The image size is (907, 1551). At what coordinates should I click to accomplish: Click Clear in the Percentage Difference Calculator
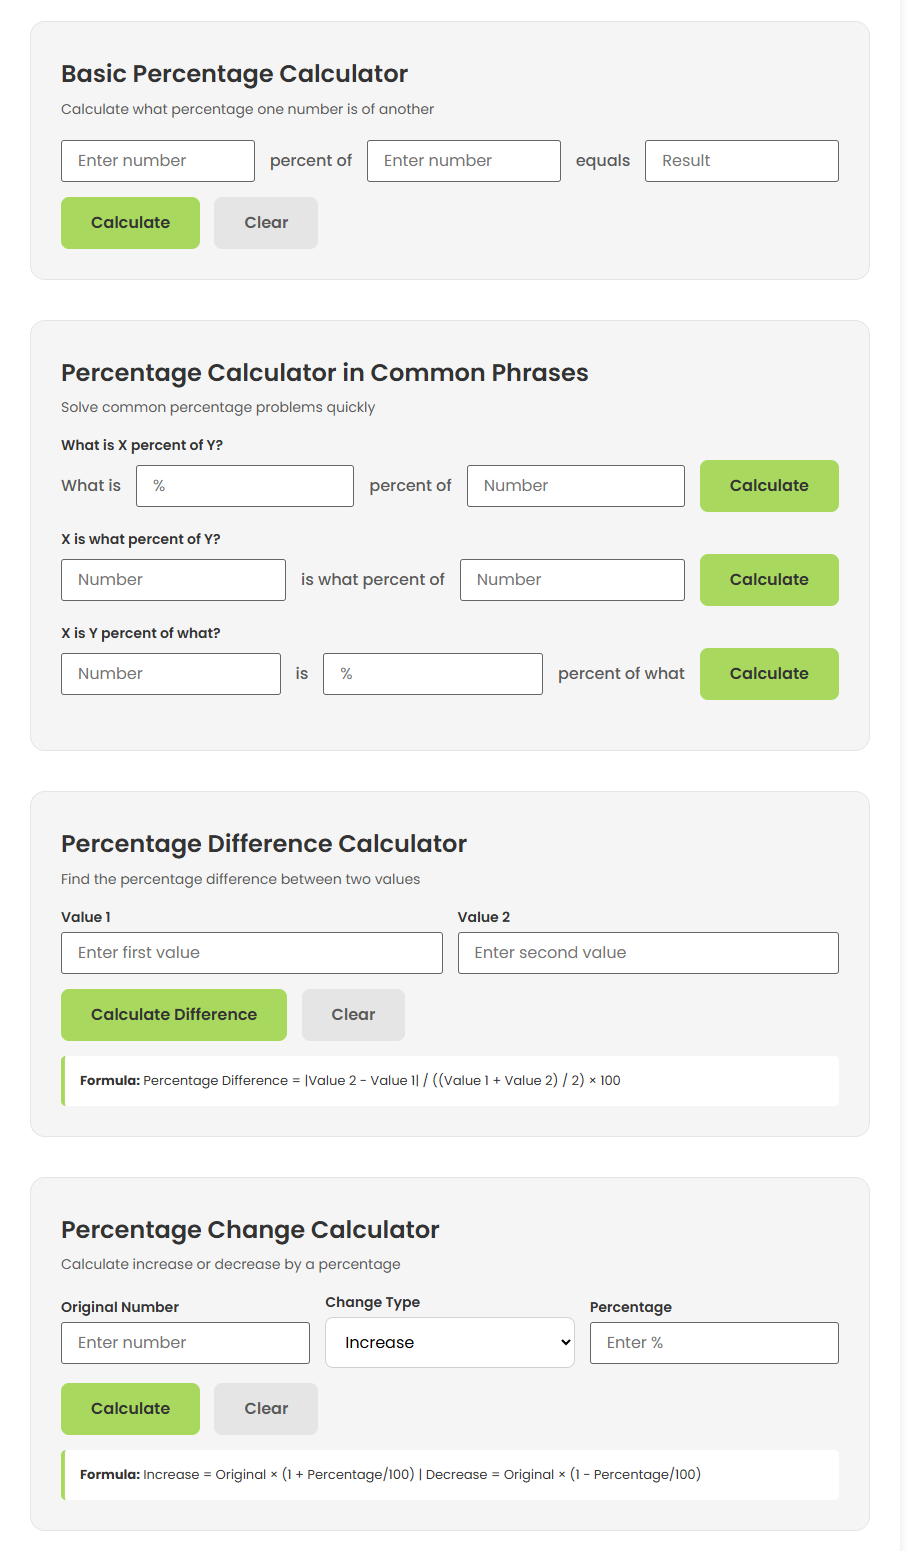[x=352, y=1014]
